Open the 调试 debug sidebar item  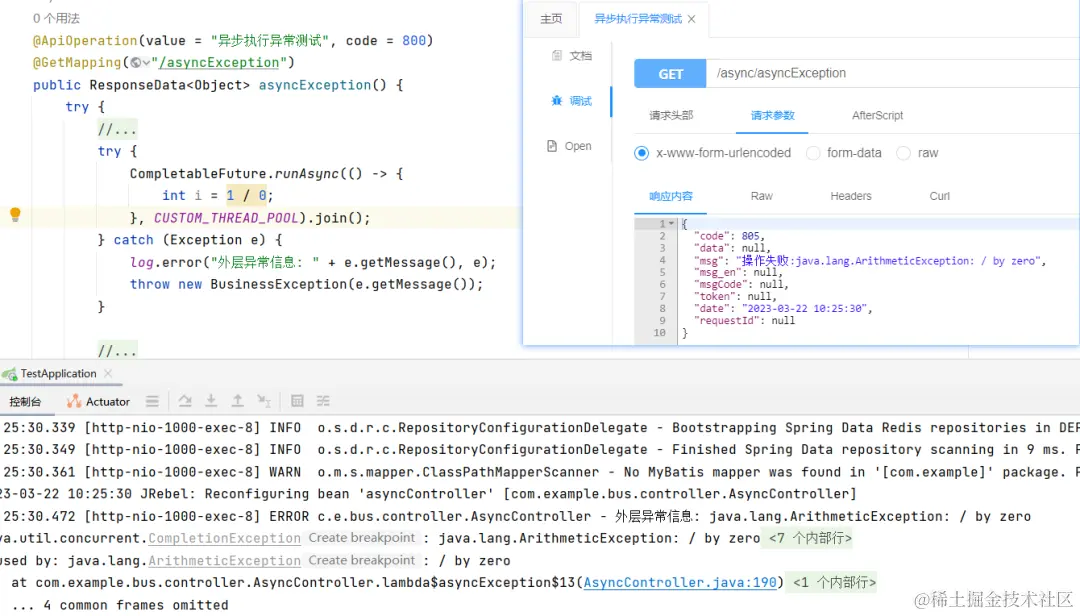point(572,101)
